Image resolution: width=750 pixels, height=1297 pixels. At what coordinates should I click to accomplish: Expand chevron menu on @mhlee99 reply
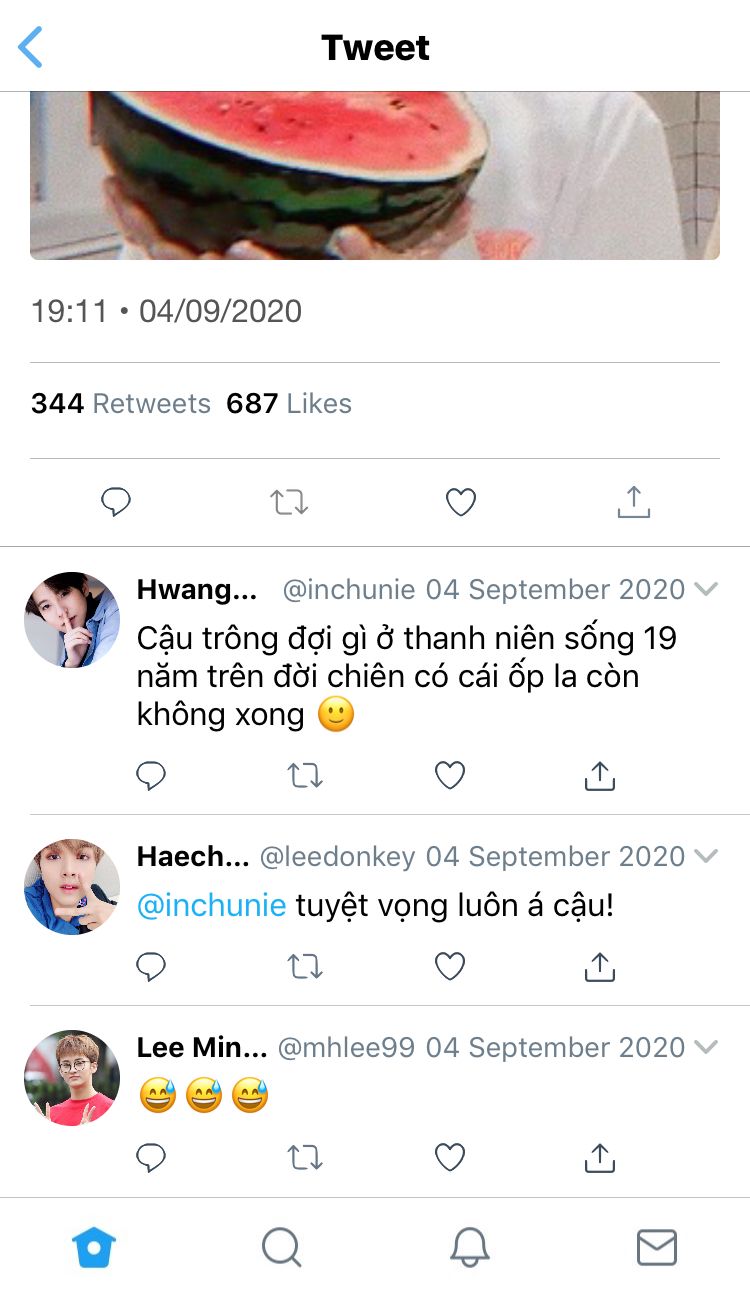click(x=706, y=1047)
